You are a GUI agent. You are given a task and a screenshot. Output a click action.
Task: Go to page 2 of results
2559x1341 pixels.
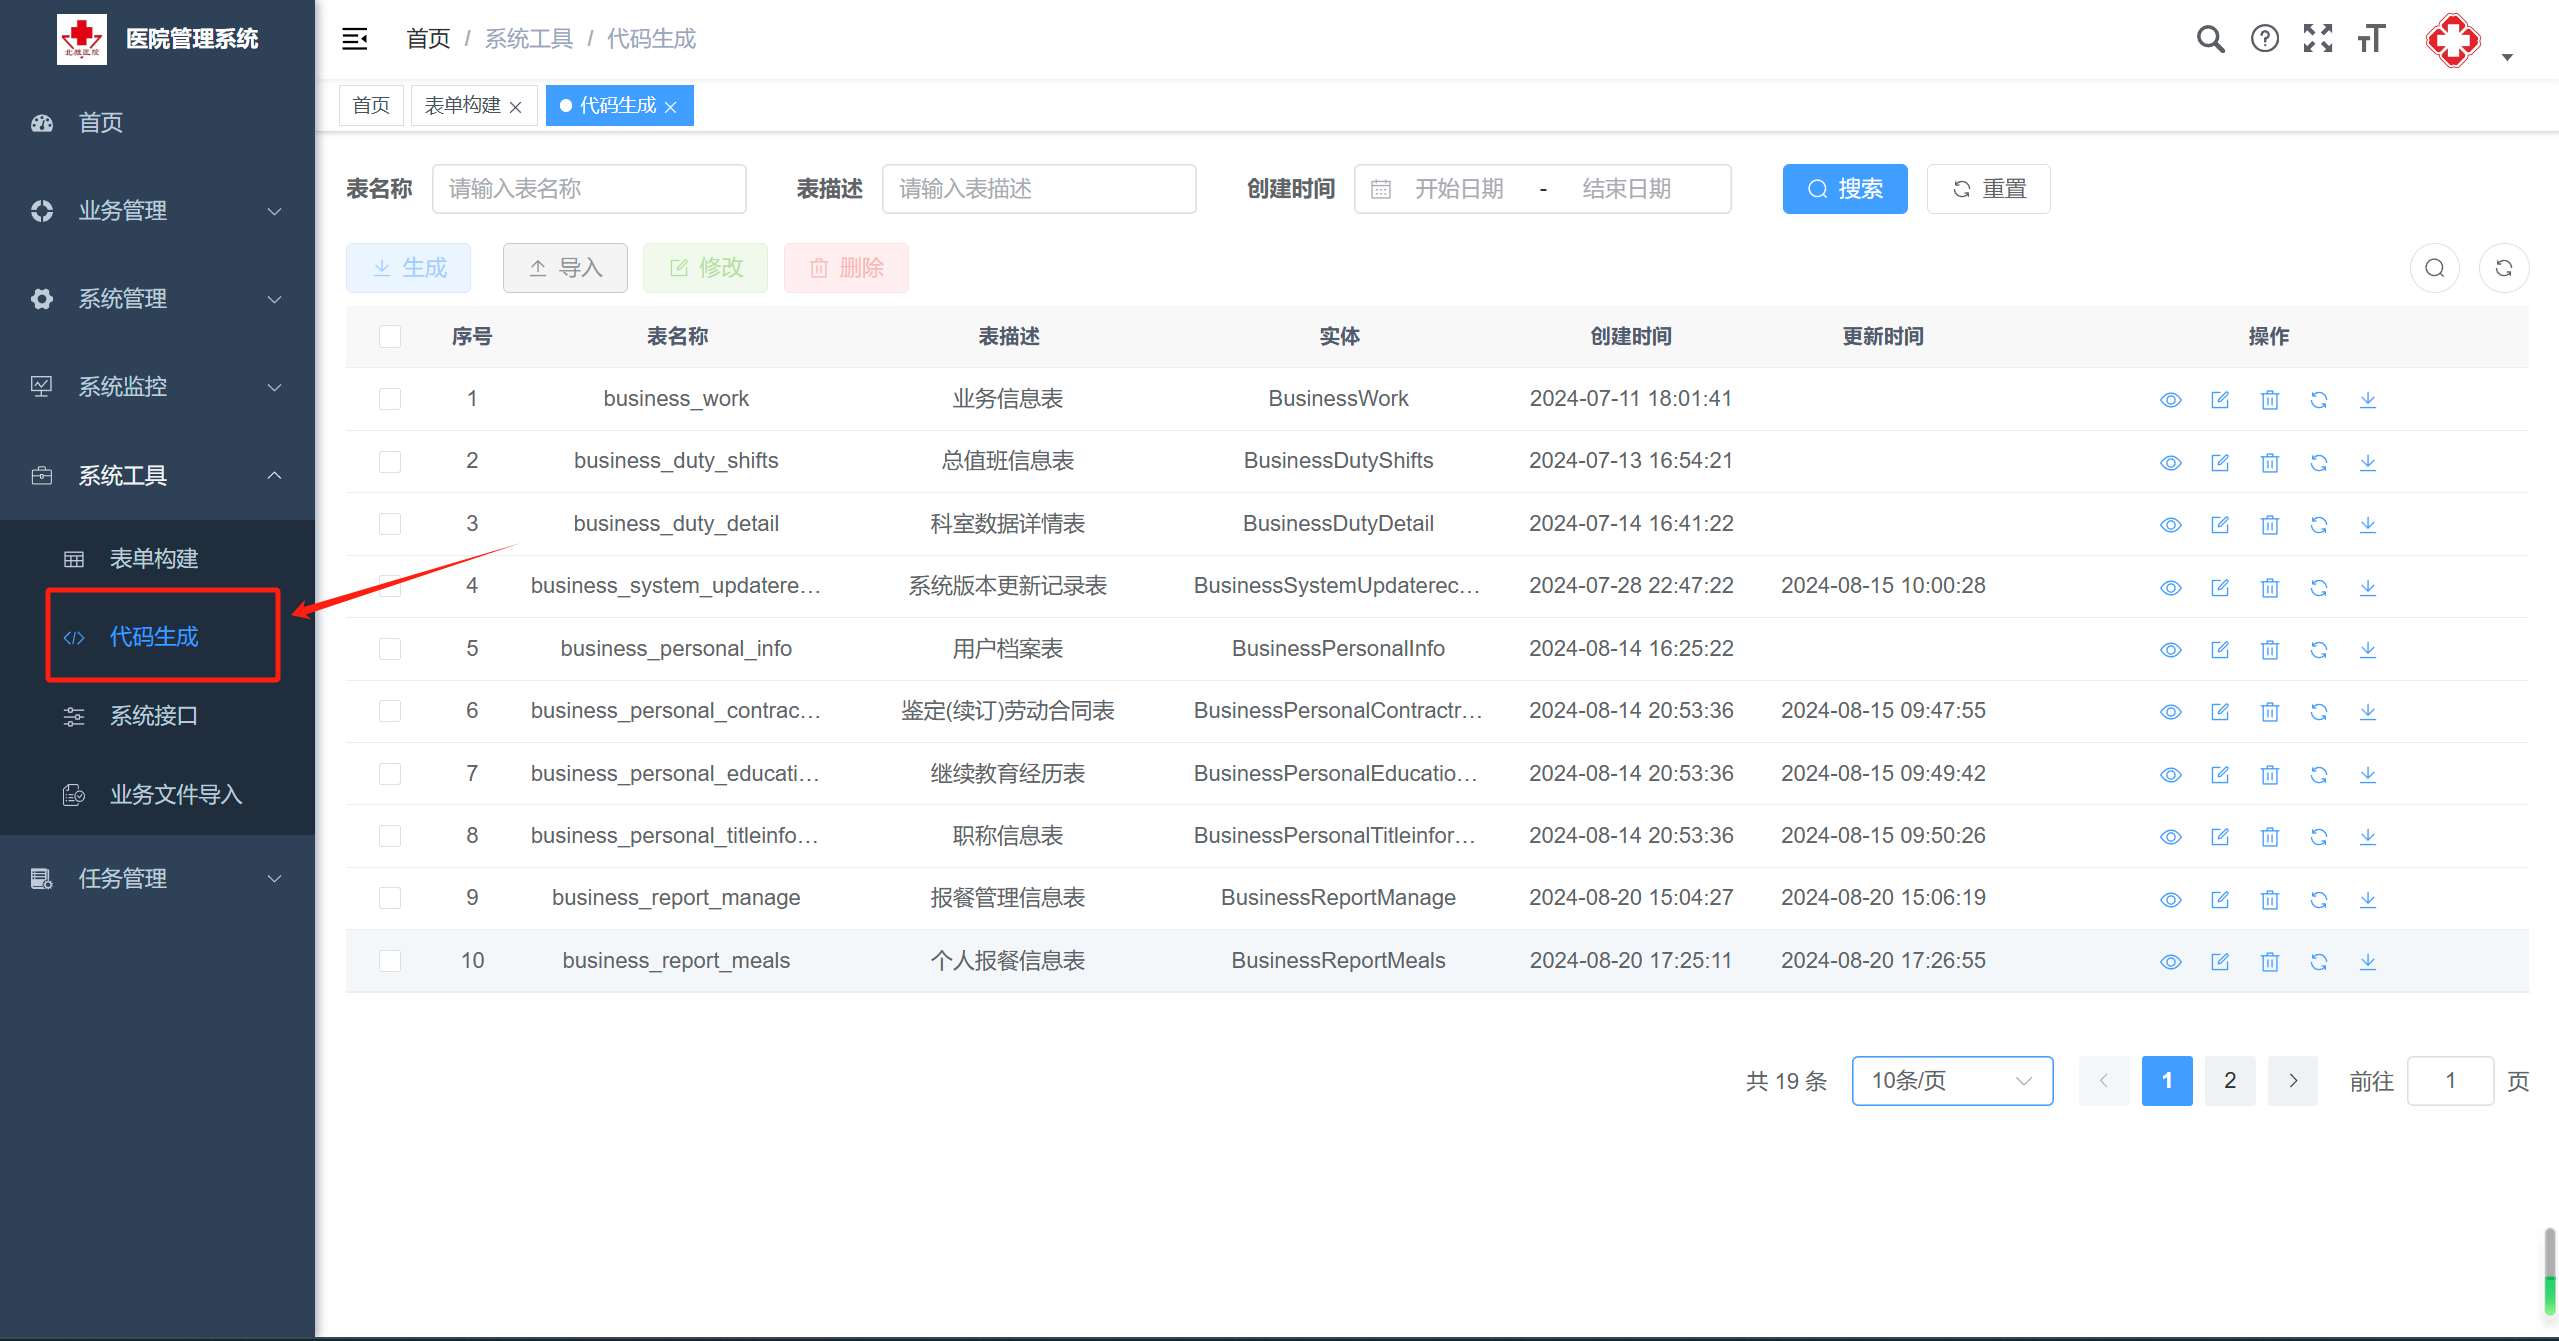click(2229, 1081)
